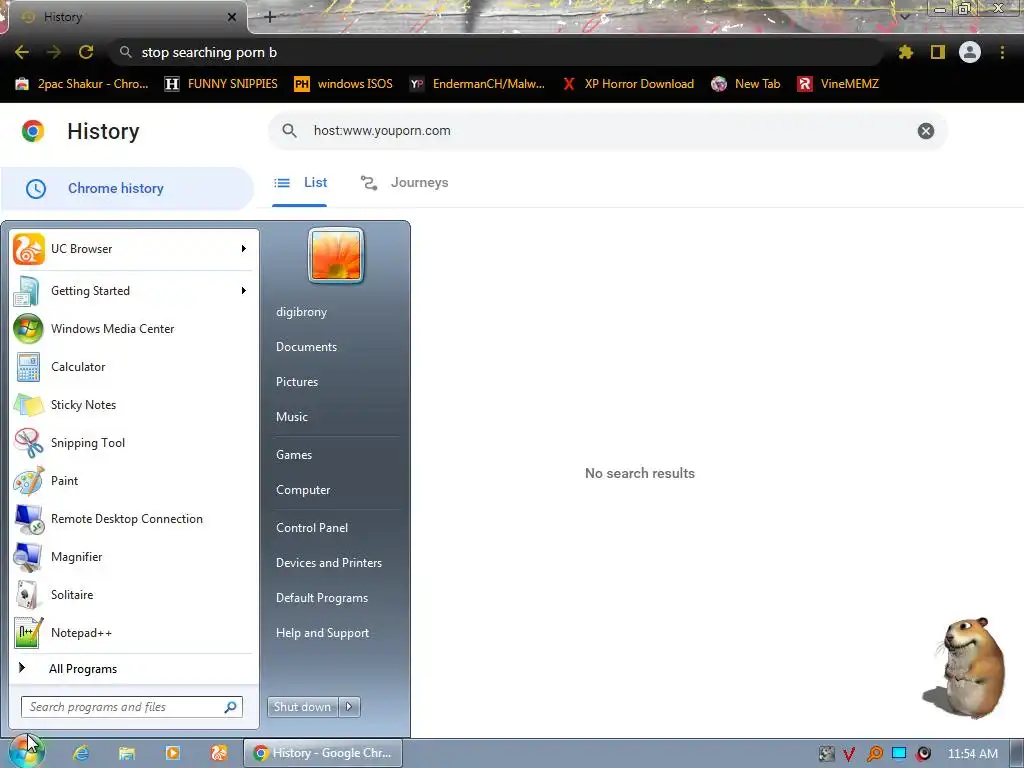Click the history search field
This screenshot has height=768, width=1024.
click(x=607, y=131)
